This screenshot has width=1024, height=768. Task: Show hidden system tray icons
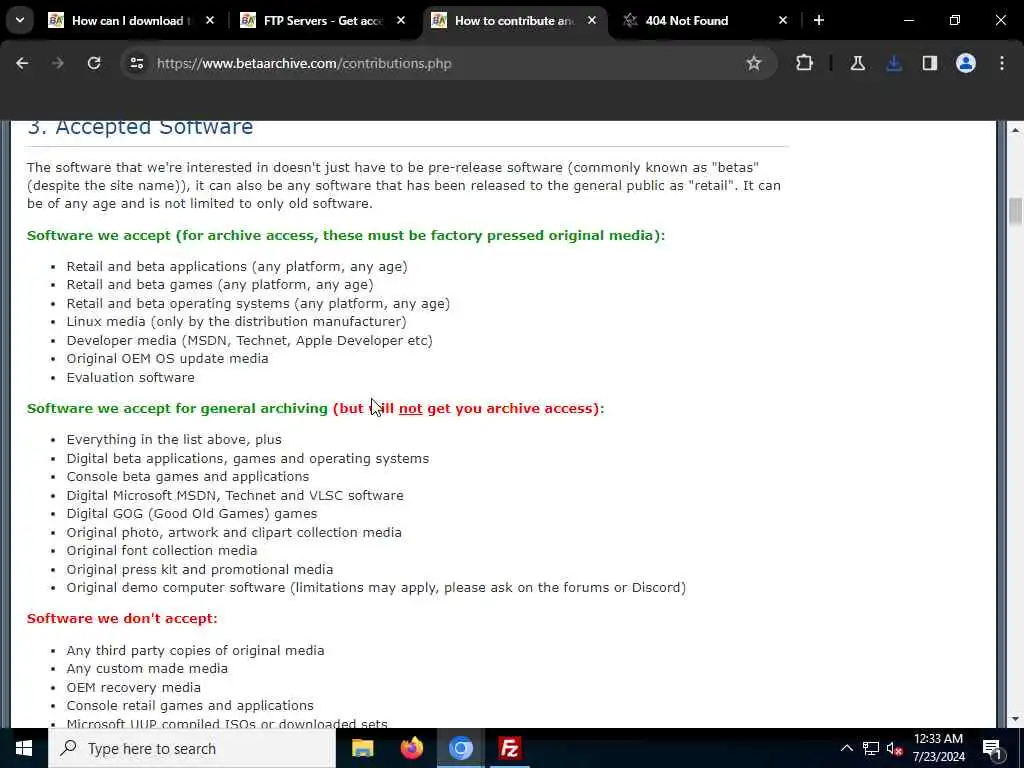tap(846, 748)
